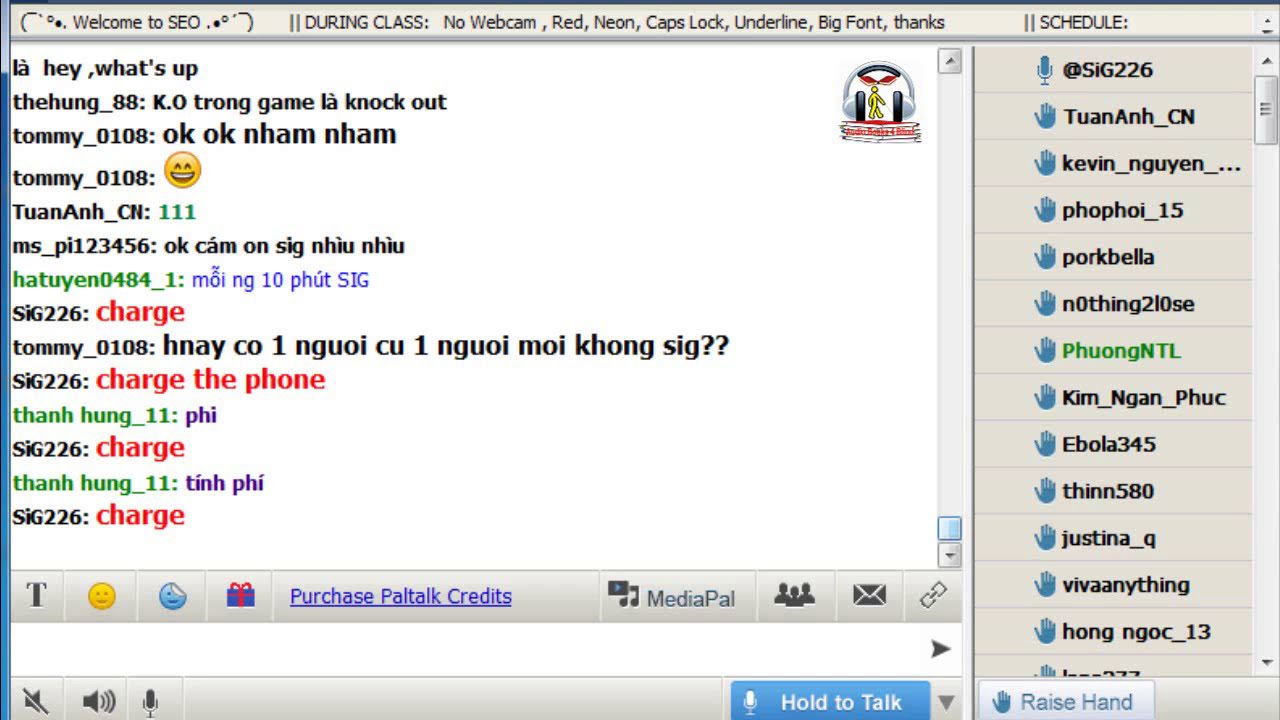Click the small microphone icon at bottom
1280x720 pixels.
(150, 703)
